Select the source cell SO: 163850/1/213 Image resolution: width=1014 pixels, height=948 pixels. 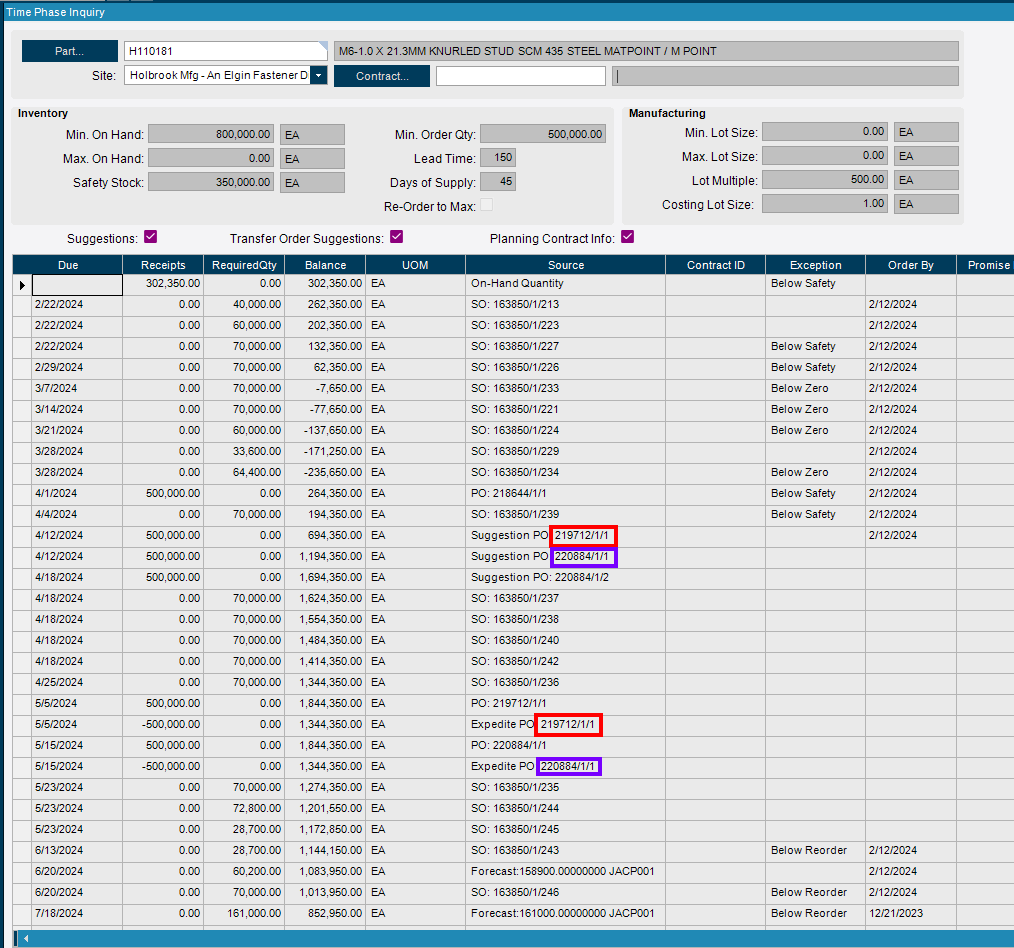click(x=565, y=304)
